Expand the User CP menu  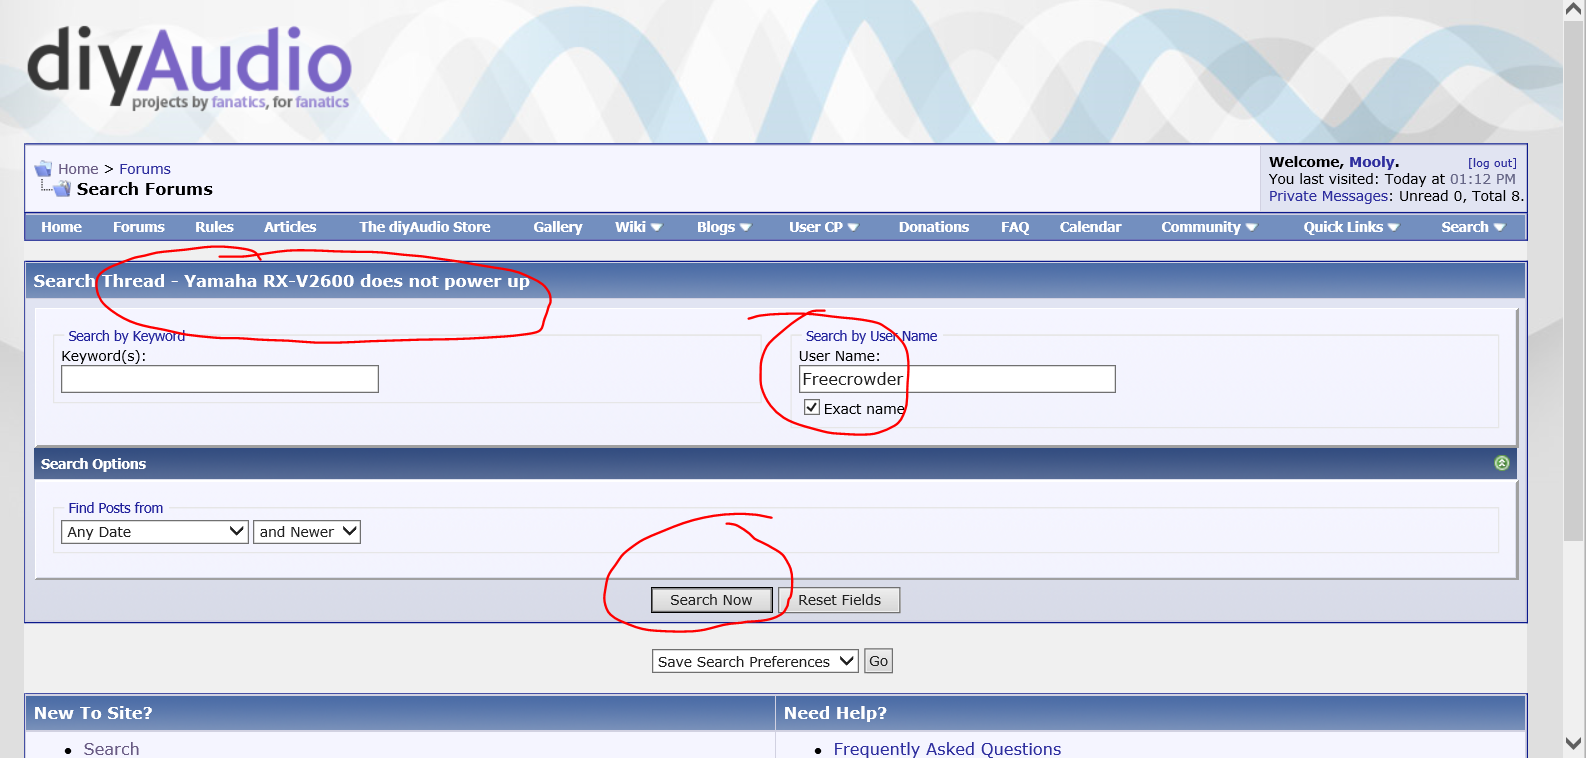click(x=823, y=227)
